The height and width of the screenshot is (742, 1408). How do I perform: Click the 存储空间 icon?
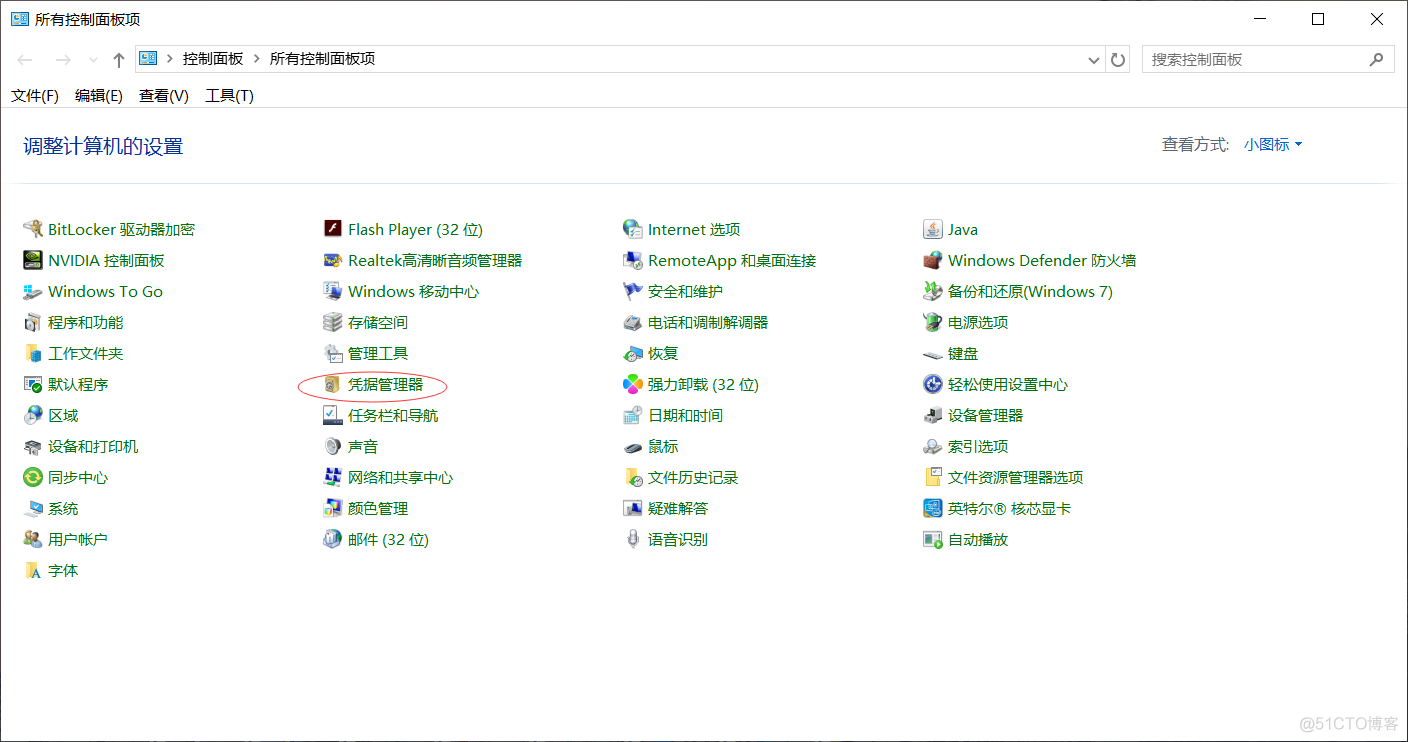[x=333, y=322]
